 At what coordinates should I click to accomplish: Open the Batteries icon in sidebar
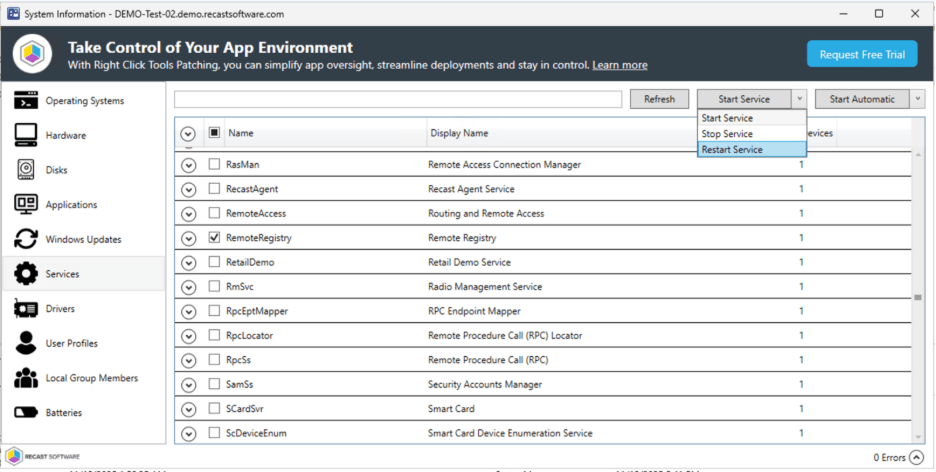pyautogui.click(x=26, y=413)
